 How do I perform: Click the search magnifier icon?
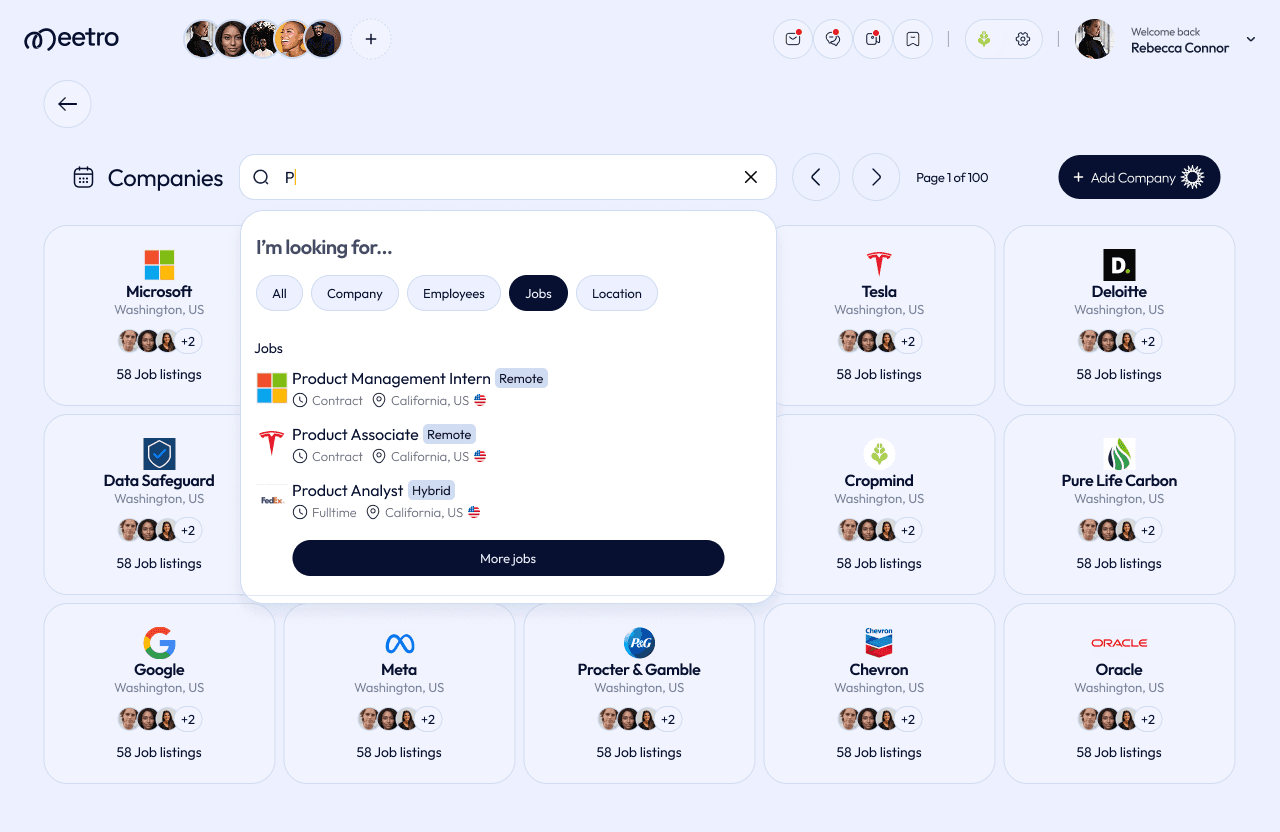pyautogui.click(x=261, y=177)
